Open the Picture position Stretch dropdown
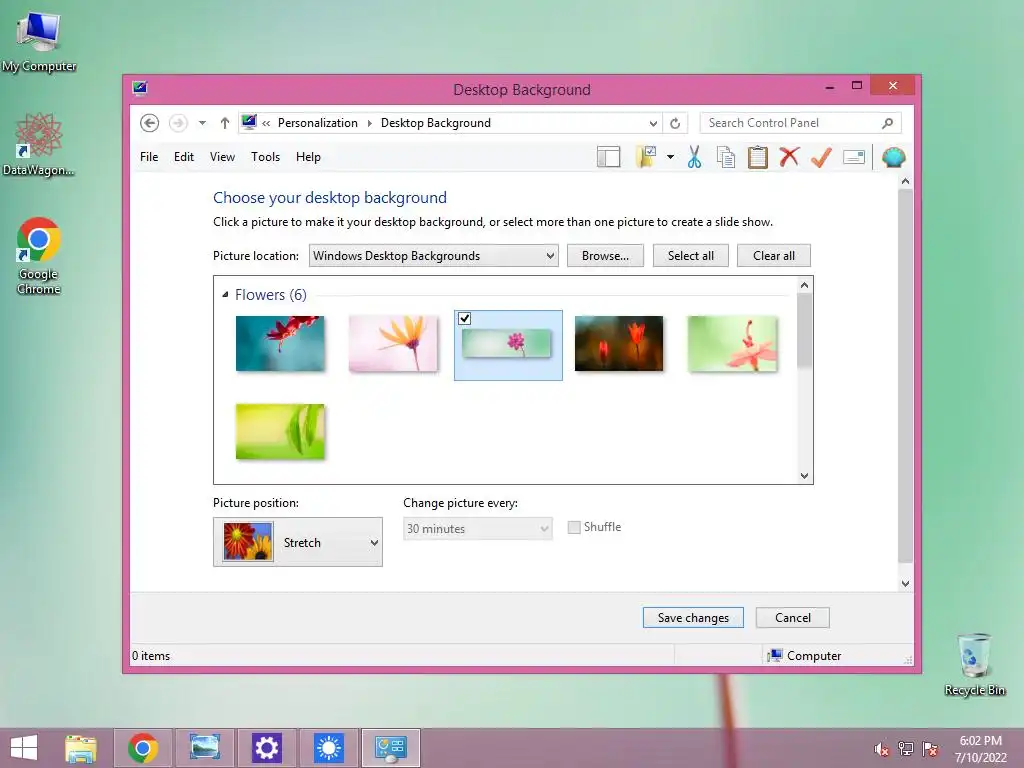Viewport: 1024px width, 768px height. [298, 542]
